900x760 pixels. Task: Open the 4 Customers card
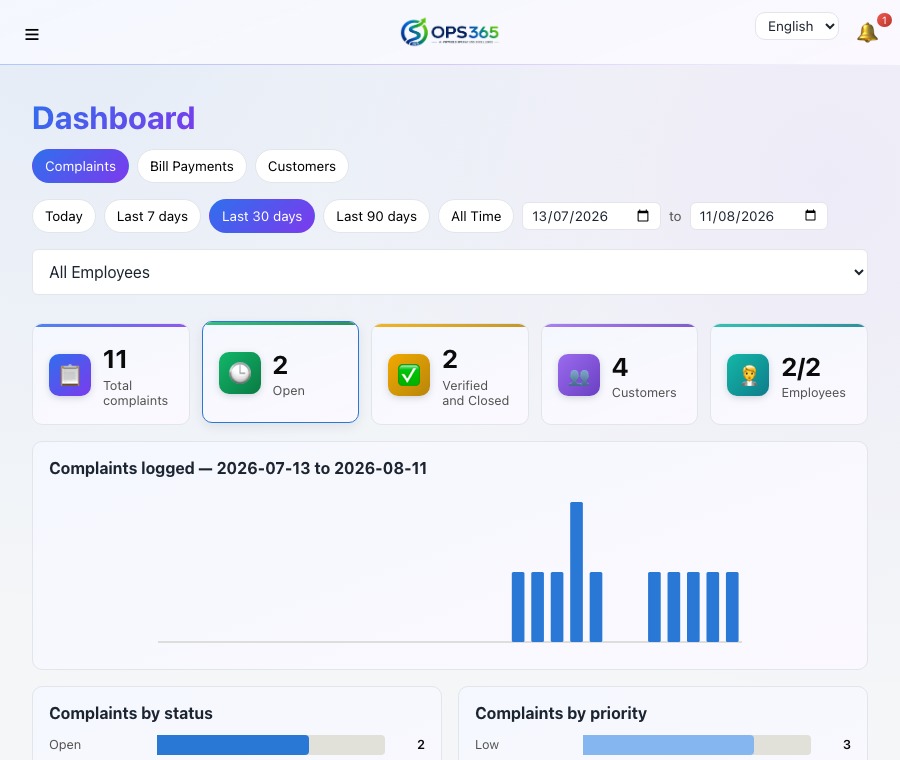click(x=619, y=374)
